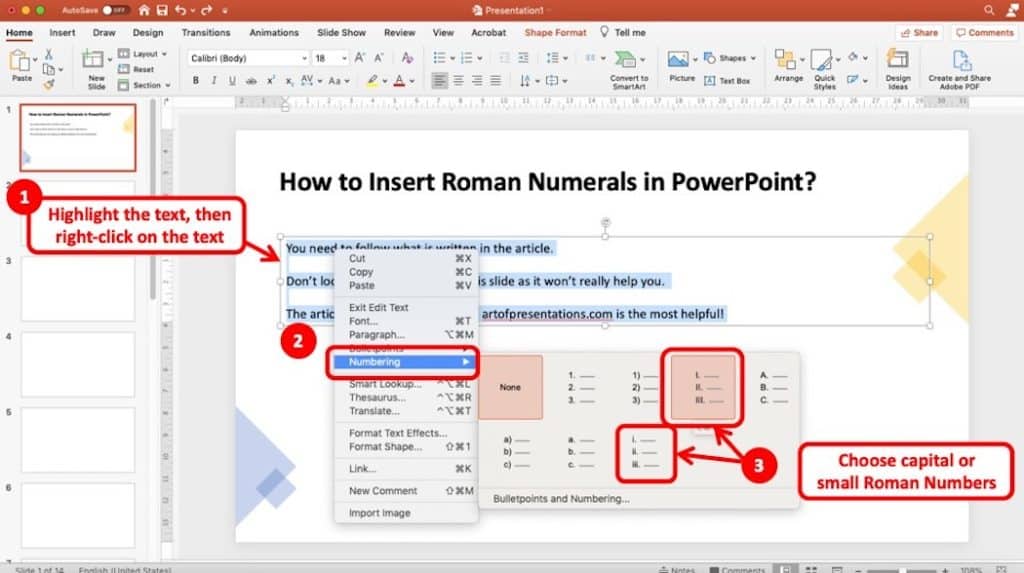Click the Paste clipboard icon
1024x573 pixels.
pos(19,61)
